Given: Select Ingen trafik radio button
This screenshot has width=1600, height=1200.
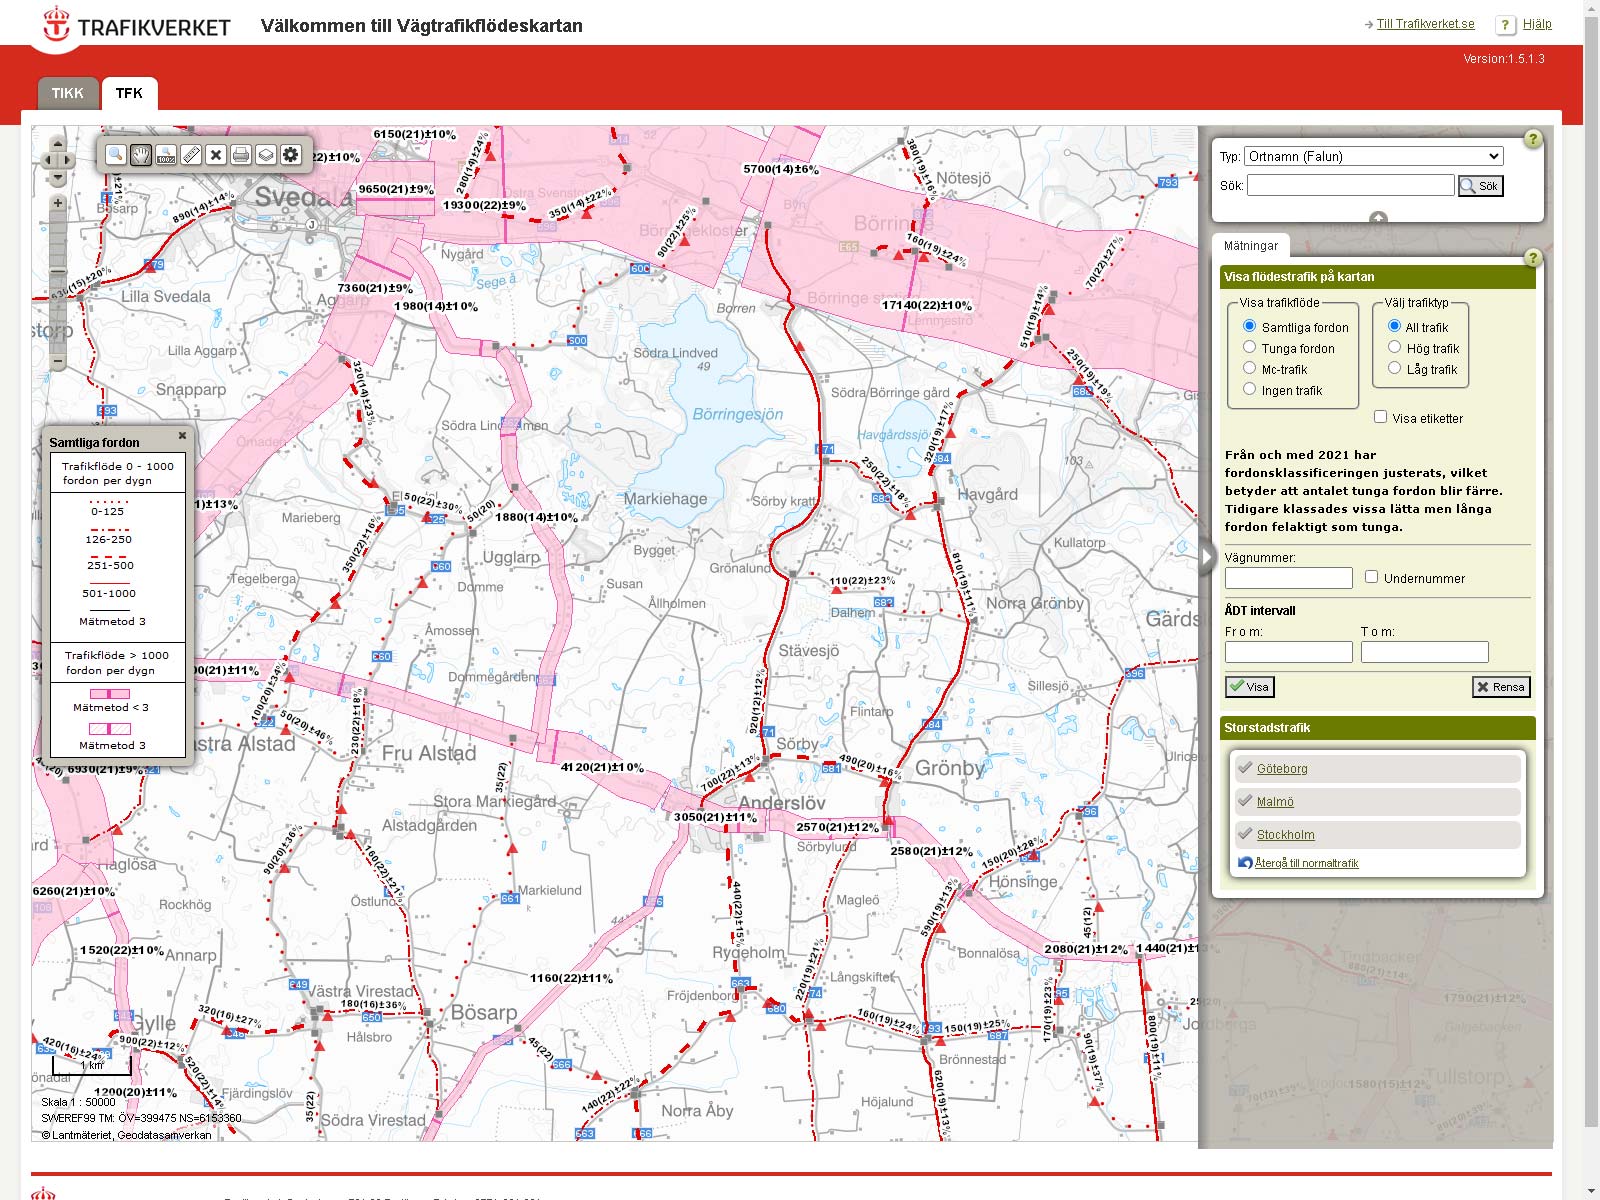Looking at the screenshot, I should tap(1249, 389).
